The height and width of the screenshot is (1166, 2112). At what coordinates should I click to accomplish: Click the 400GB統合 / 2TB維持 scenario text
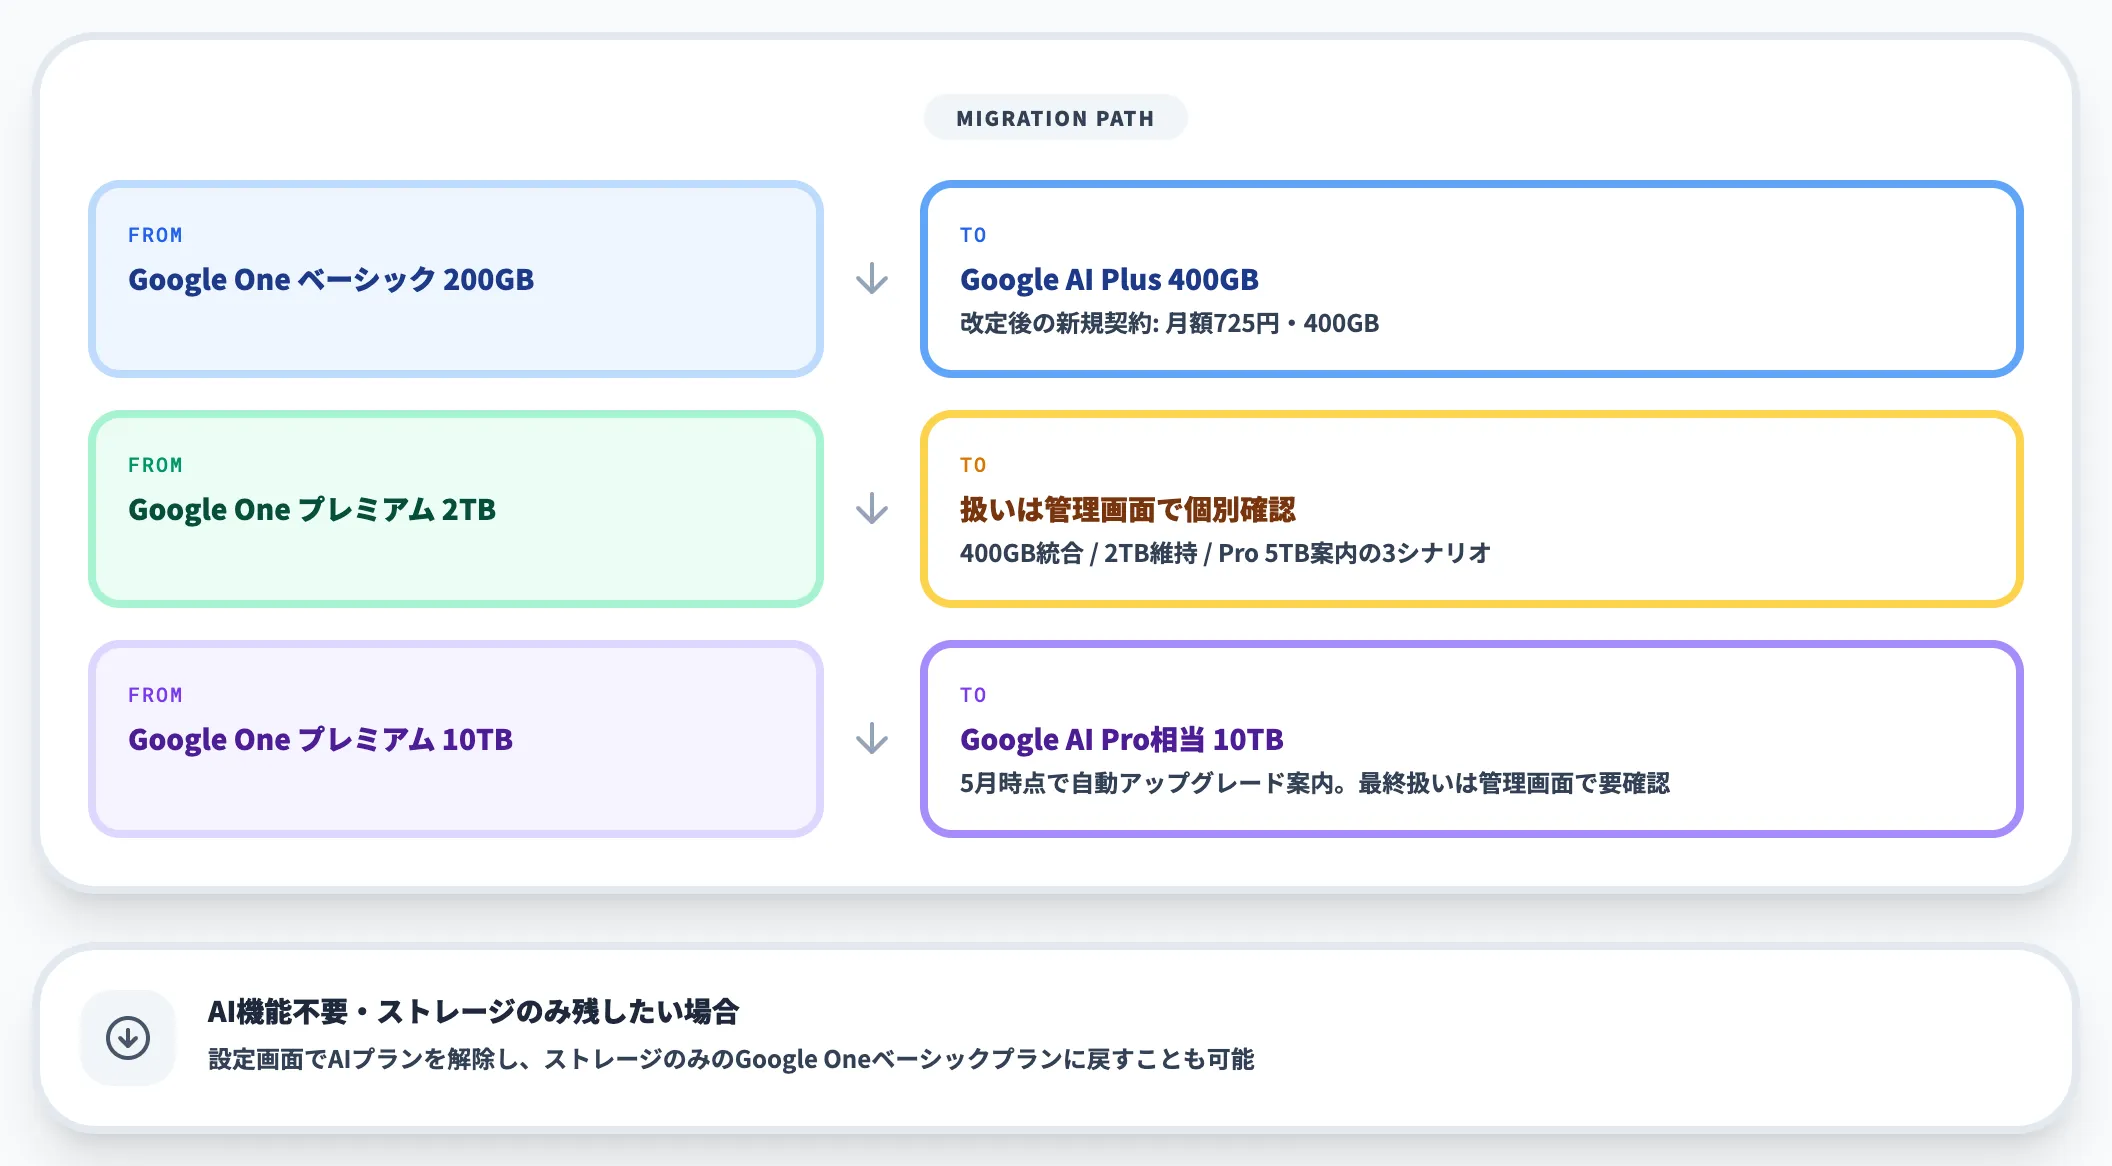pos(1225,553)
